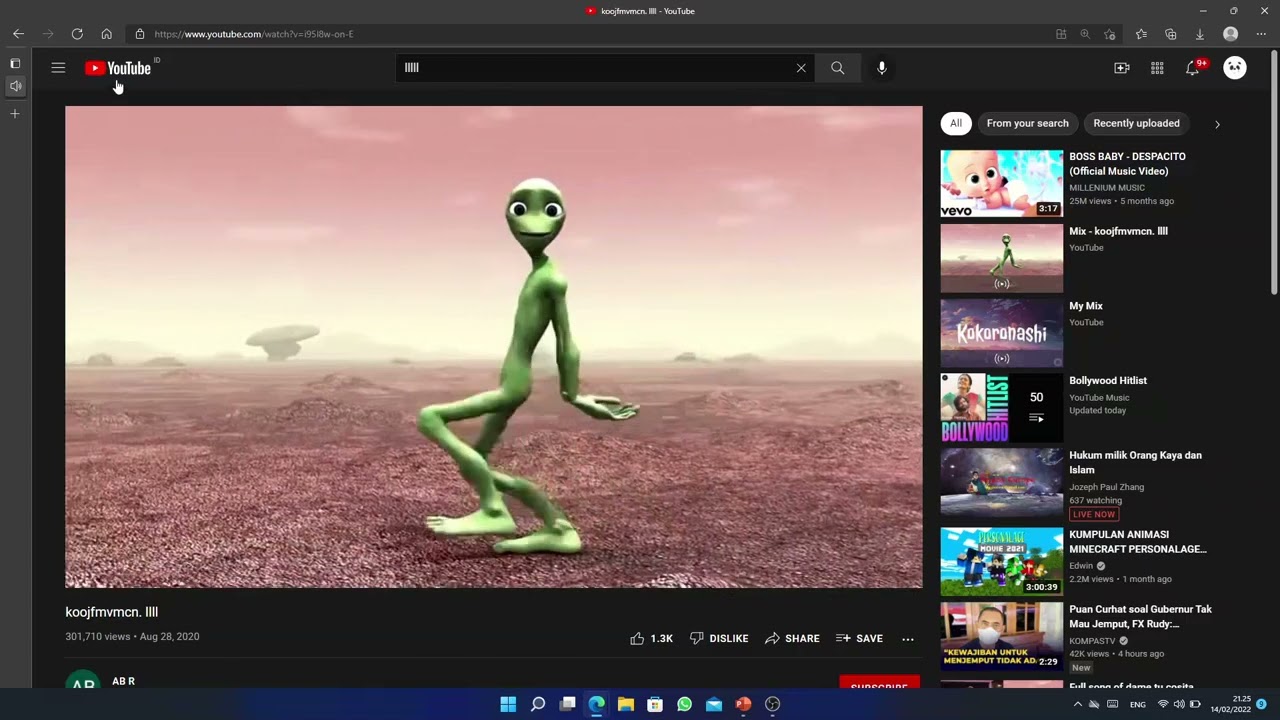Dislike the video
The height and width of the screenshot is (720, 1280).
click(719, 638)
